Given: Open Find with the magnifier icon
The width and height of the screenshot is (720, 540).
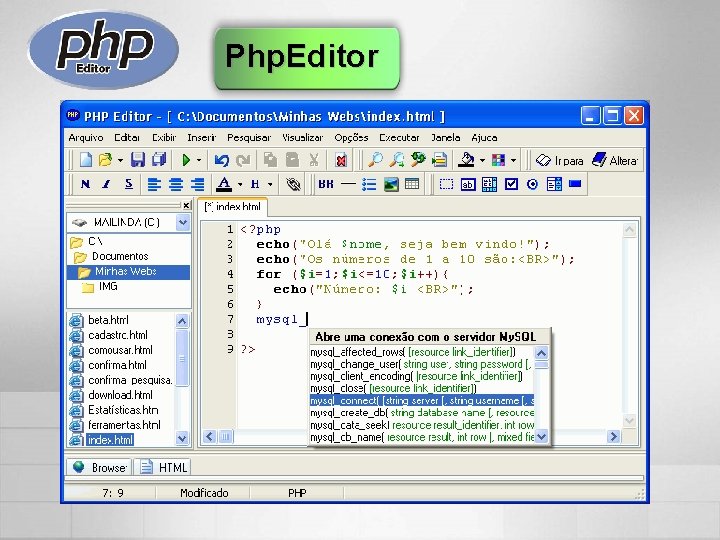Looking at the screenshot, I should click(x=376, y=160).
